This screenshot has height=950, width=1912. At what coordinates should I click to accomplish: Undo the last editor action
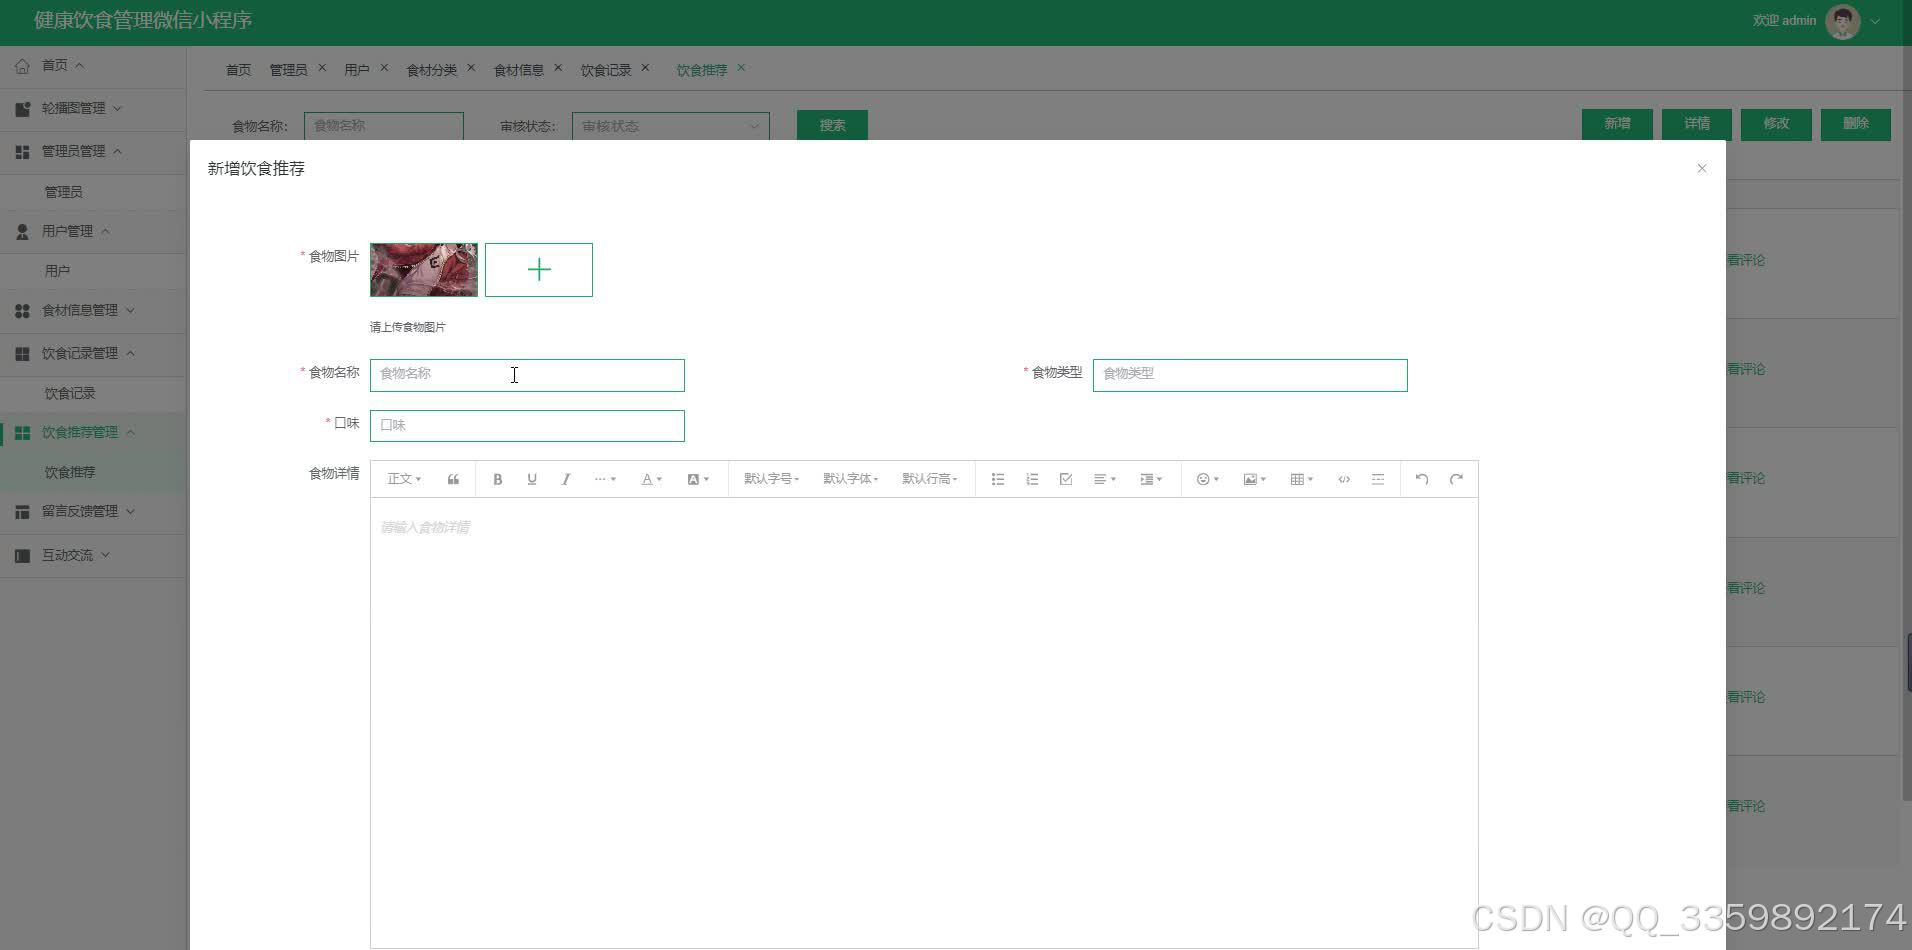coord(1422,479)
